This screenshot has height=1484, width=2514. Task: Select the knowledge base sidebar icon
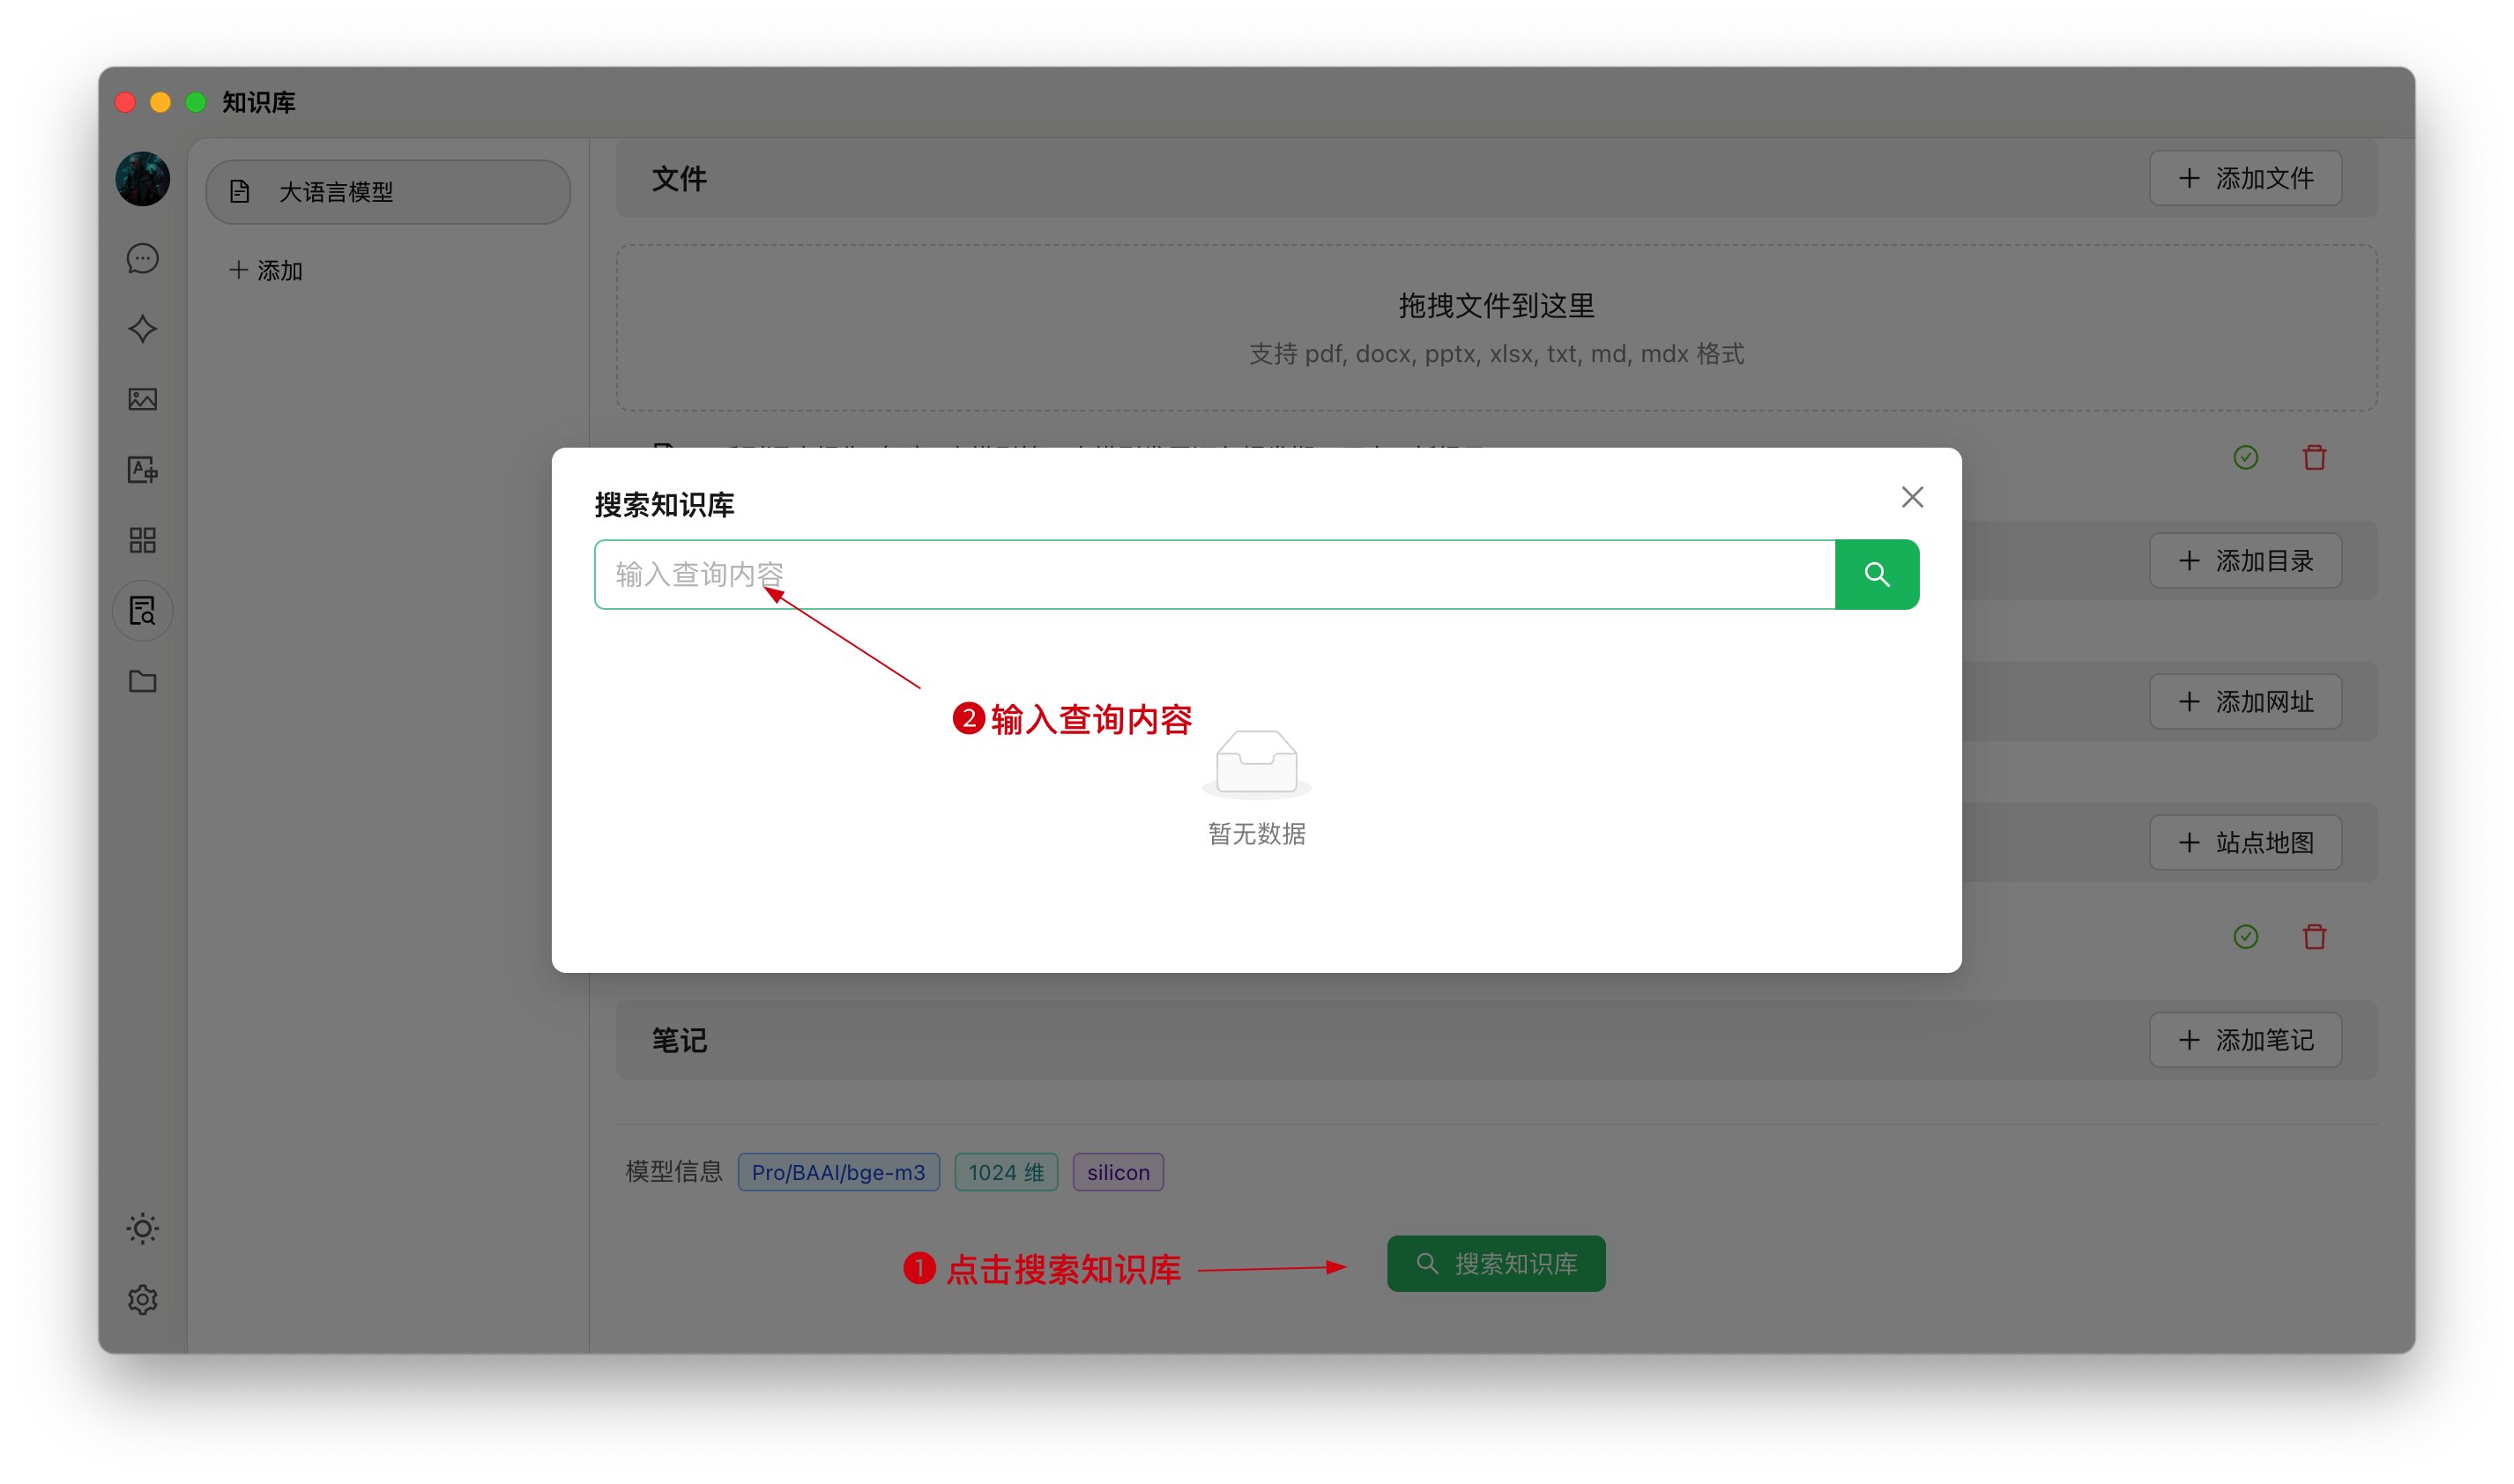pyautogui.click(x=143, y=610)
